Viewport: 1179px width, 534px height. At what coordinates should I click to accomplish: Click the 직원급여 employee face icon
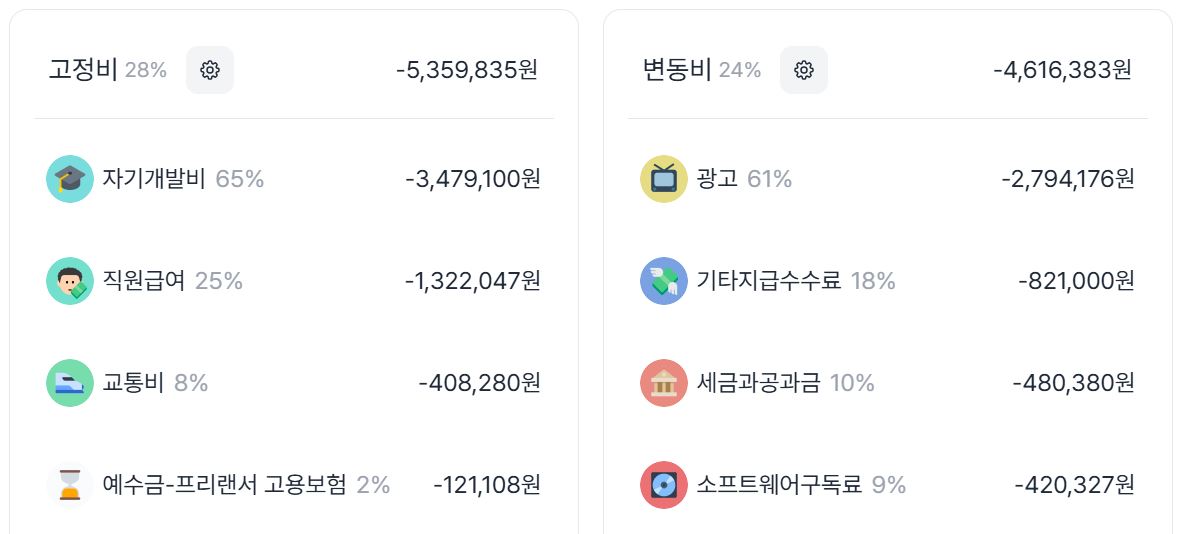(70, 281)
